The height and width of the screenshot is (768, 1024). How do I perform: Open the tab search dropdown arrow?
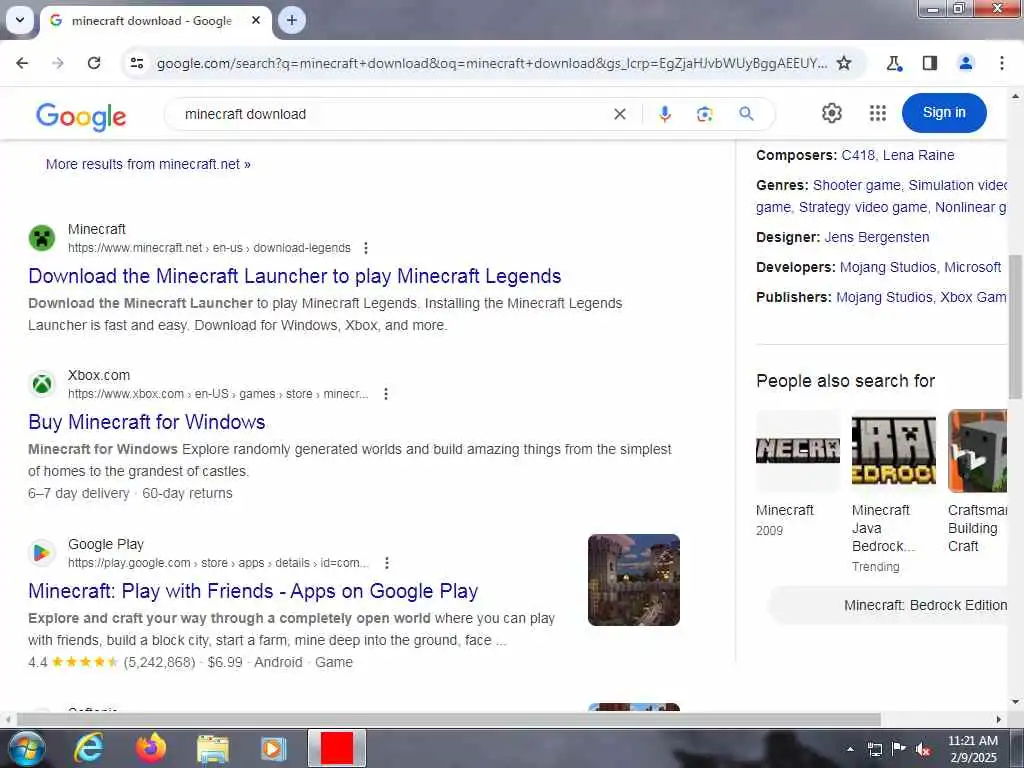pos(20,20)
